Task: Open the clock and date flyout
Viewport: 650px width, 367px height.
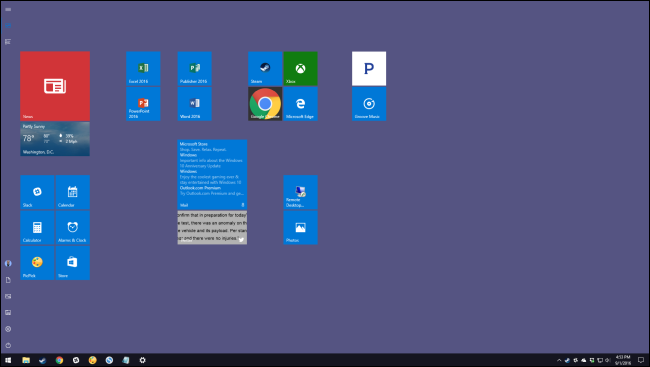Action: tap(623, 360)
